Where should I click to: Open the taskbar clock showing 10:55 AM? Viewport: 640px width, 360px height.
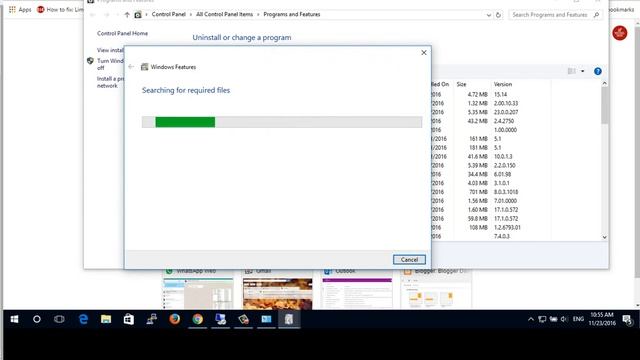click(x=602, y=319)
